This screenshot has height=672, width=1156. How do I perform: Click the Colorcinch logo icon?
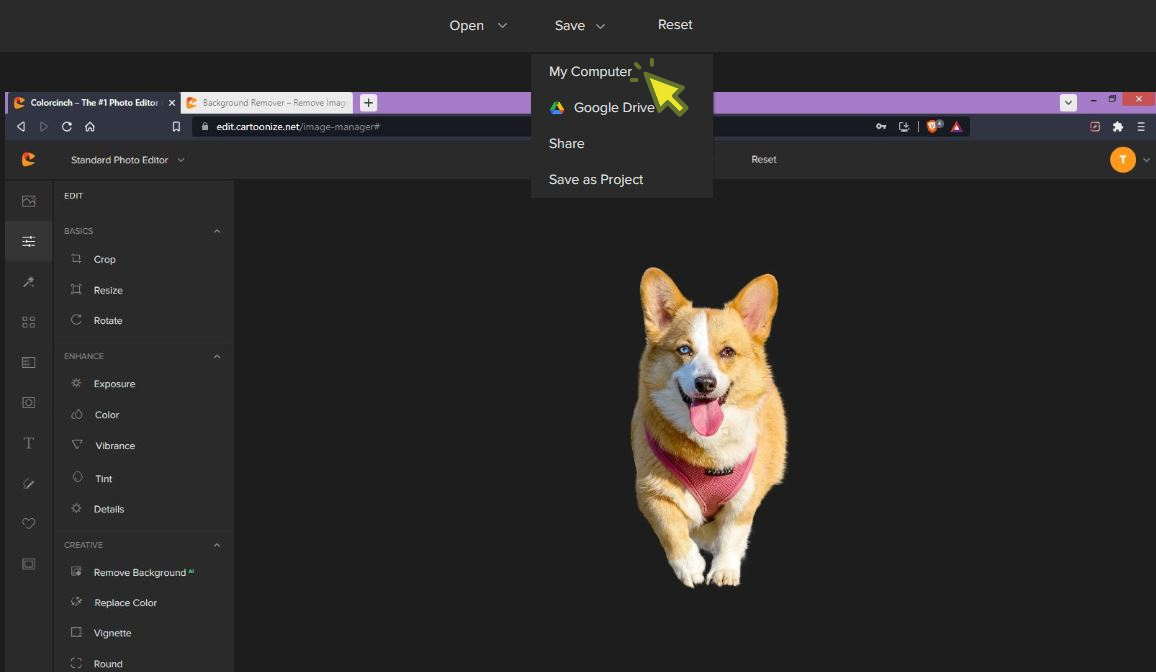pos(28,159)
